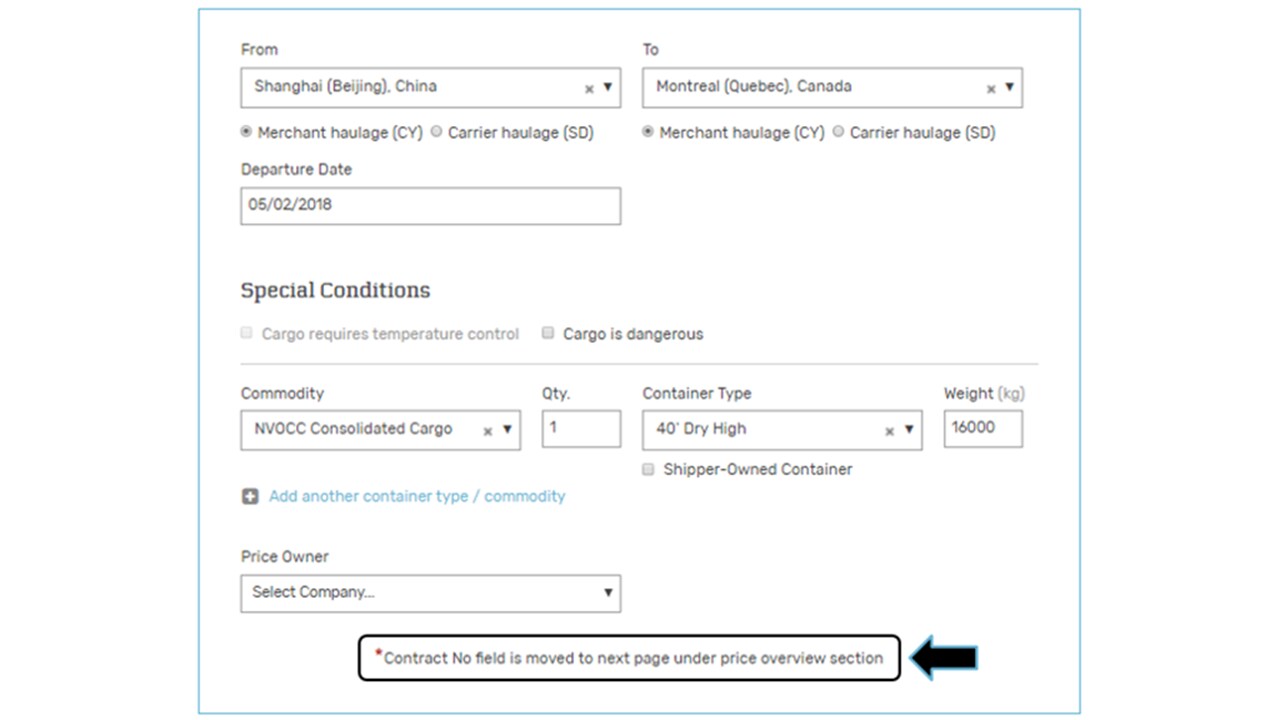Check the Cargo is dangerous box
The image size is (1280, 720).
click(x=548, y=333)
